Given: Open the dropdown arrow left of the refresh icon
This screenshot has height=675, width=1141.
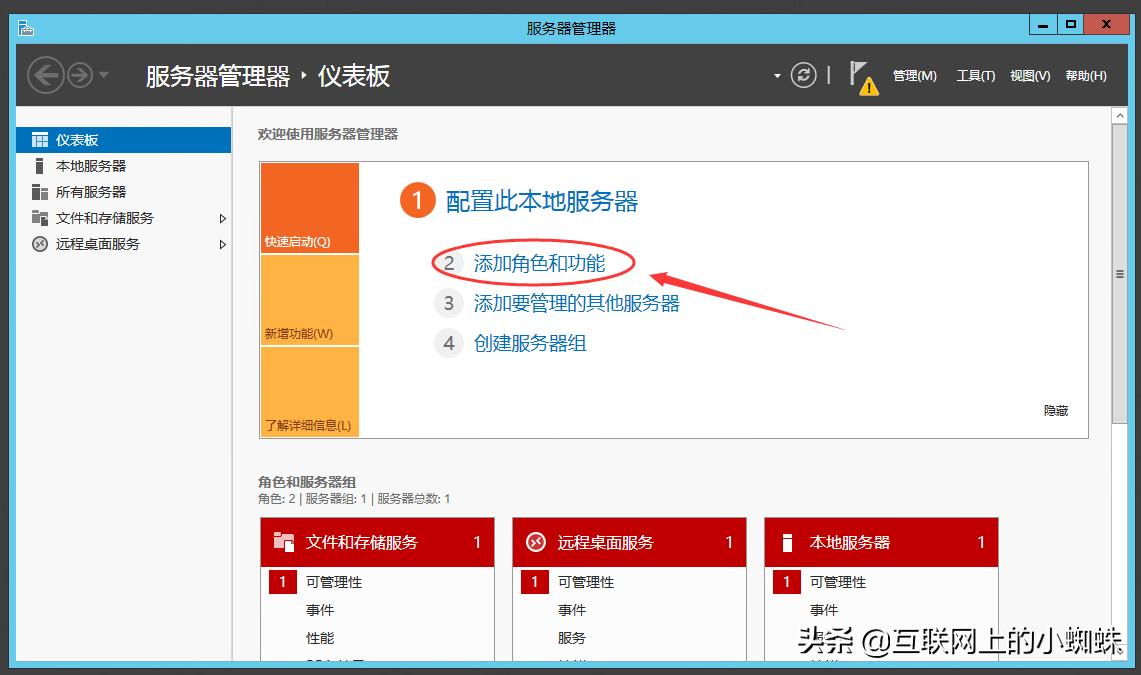Looking at the screenshot, I should 777,74.
